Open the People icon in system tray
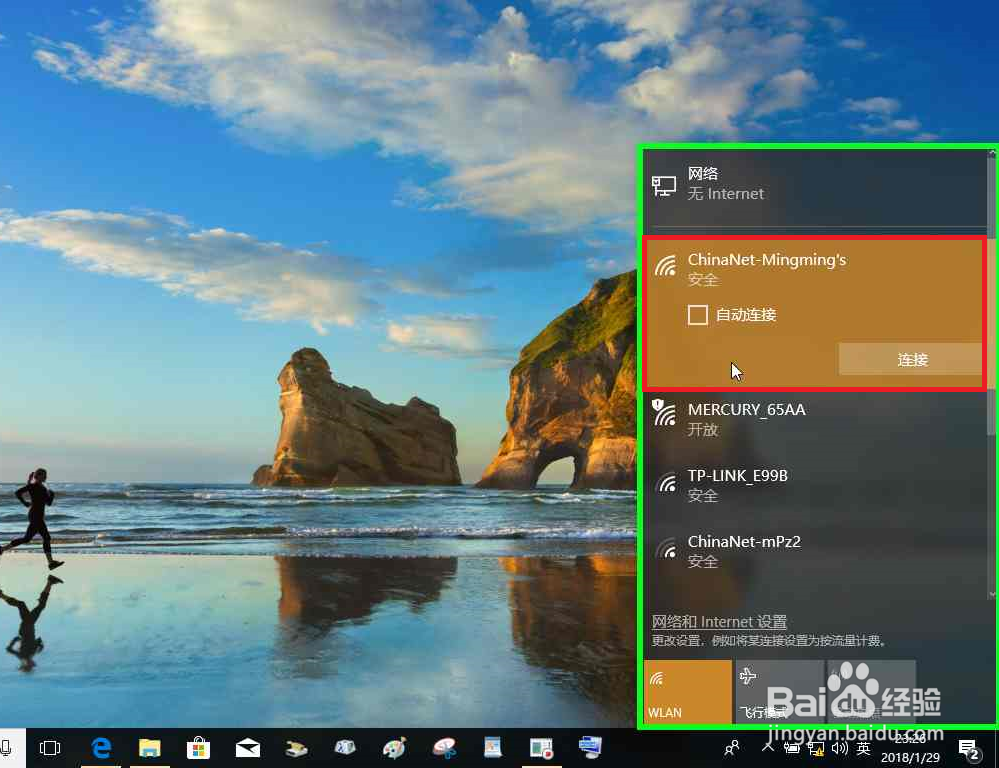Viewport: 999px width, 768px height. [x=732, y=748]
